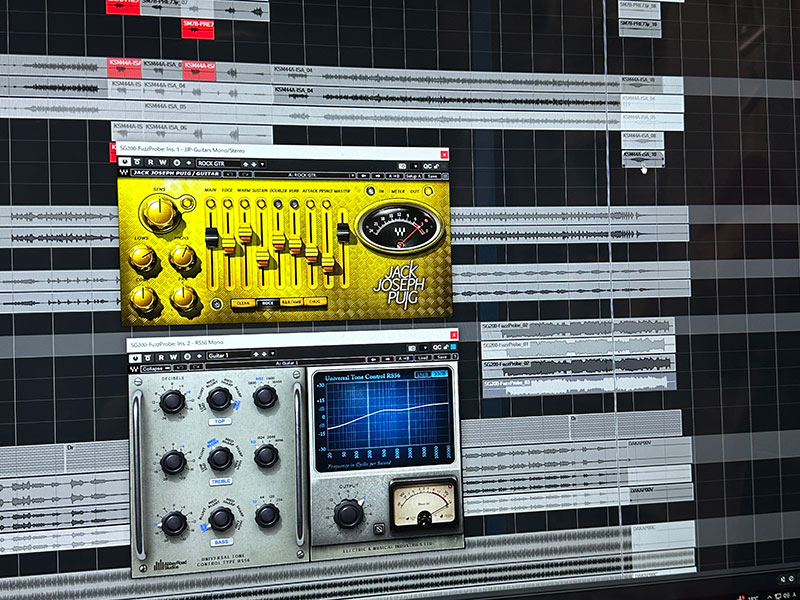Toggle the IN meter switch on JJP Guitars
Screen dimensions: 800x600
(371, 191)
